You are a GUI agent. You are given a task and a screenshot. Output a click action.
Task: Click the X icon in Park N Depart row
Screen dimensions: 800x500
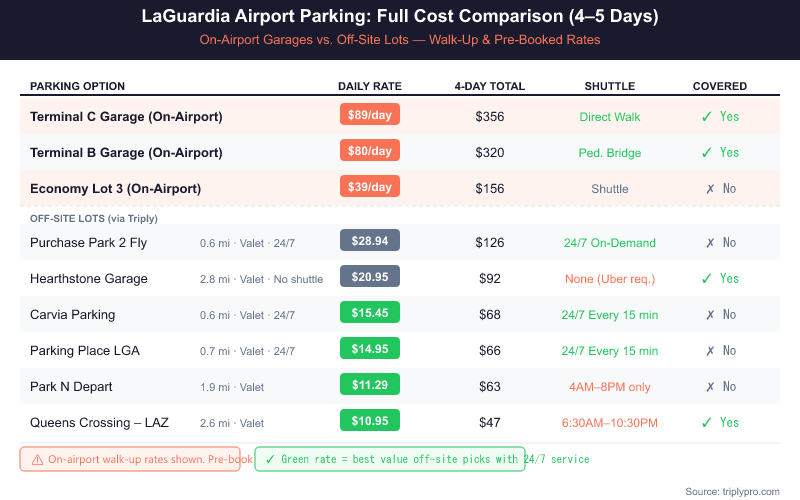[x=707, y=387]
